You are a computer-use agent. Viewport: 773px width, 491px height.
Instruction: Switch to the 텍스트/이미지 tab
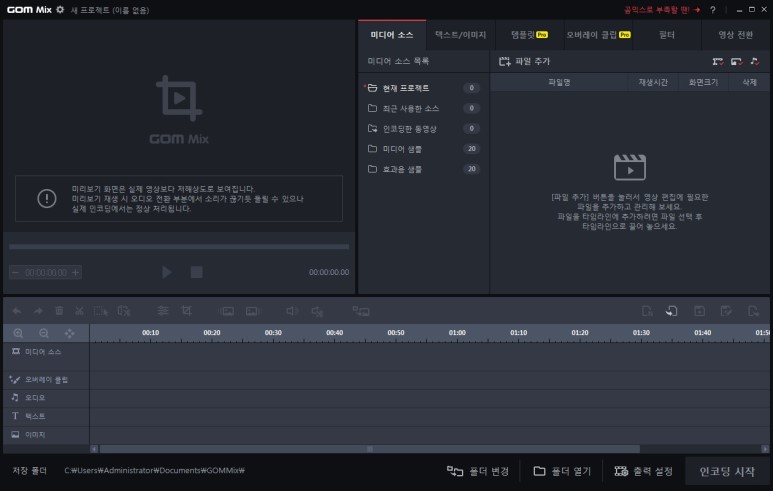[460, 35]
